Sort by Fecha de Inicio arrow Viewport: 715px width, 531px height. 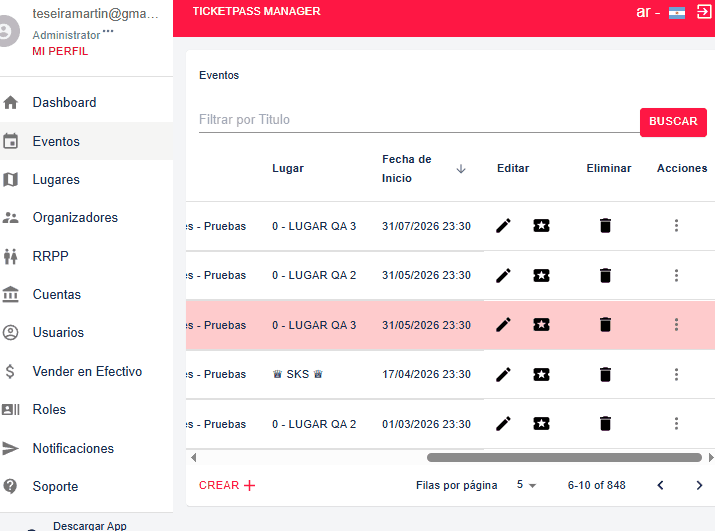click(461, 169)
